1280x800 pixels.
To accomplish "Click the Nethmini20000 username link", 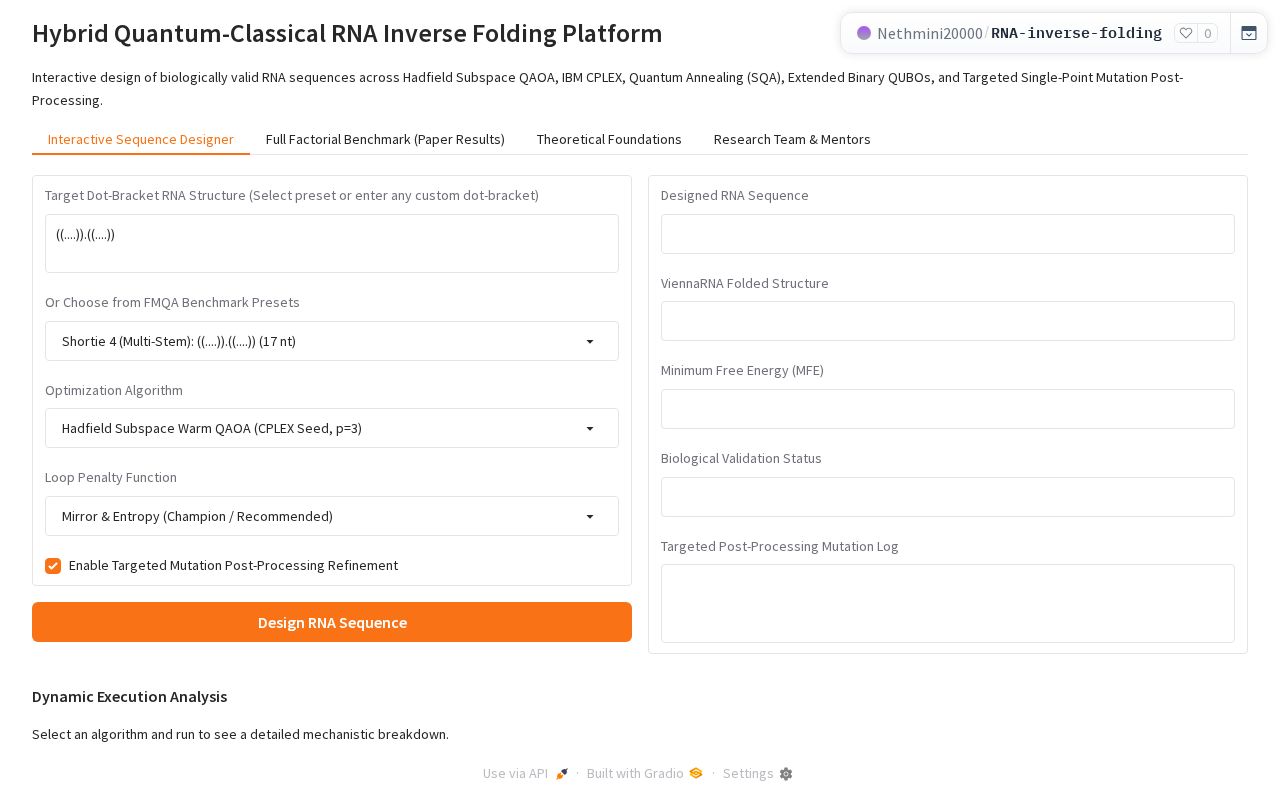I will point(930,33).
